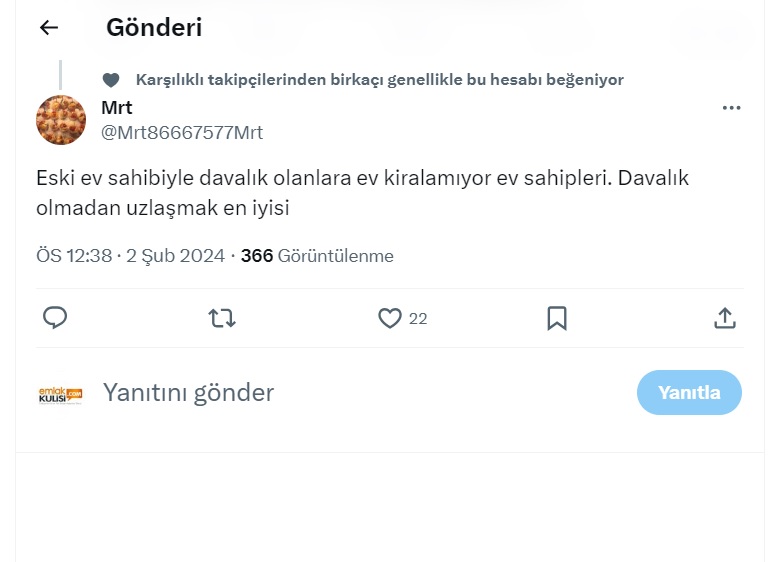Click the small heart beside the mutual followers note
The image size is (773, 562).
pos(111,80)
